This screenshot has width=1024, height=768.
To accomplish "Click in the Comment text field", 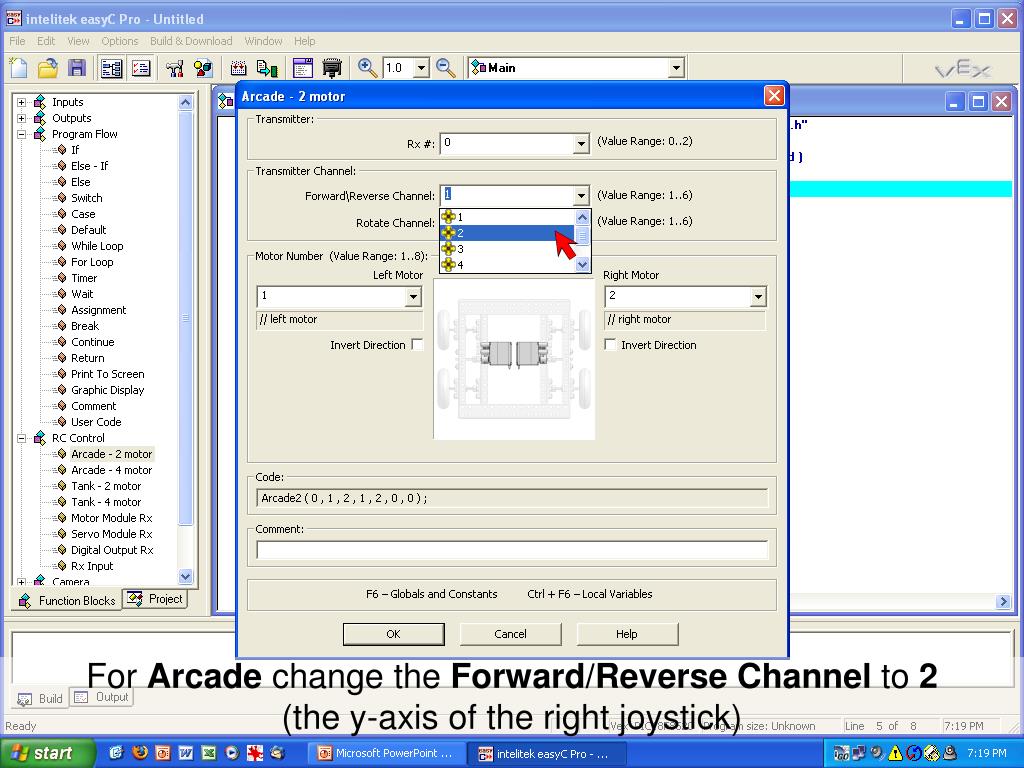I will pyautogui.click(x=513, y=550).
